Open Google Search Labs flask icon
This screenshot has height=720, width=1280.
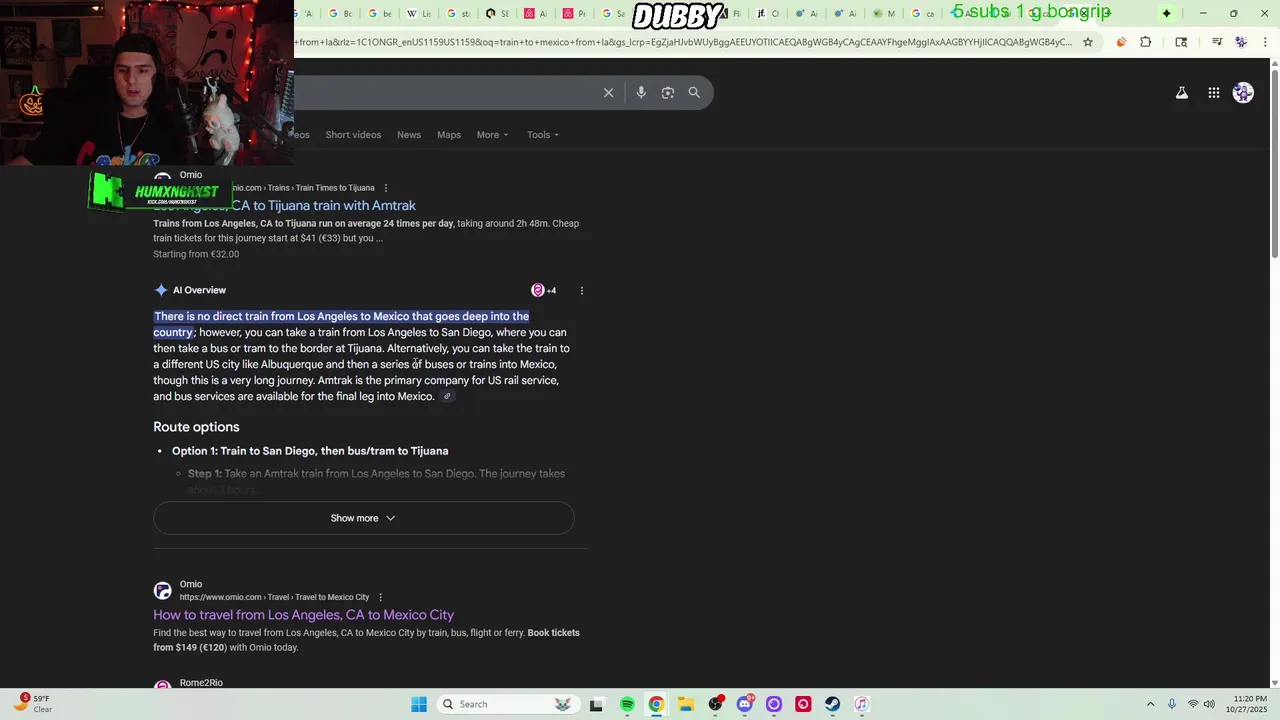pos(1181,93)
